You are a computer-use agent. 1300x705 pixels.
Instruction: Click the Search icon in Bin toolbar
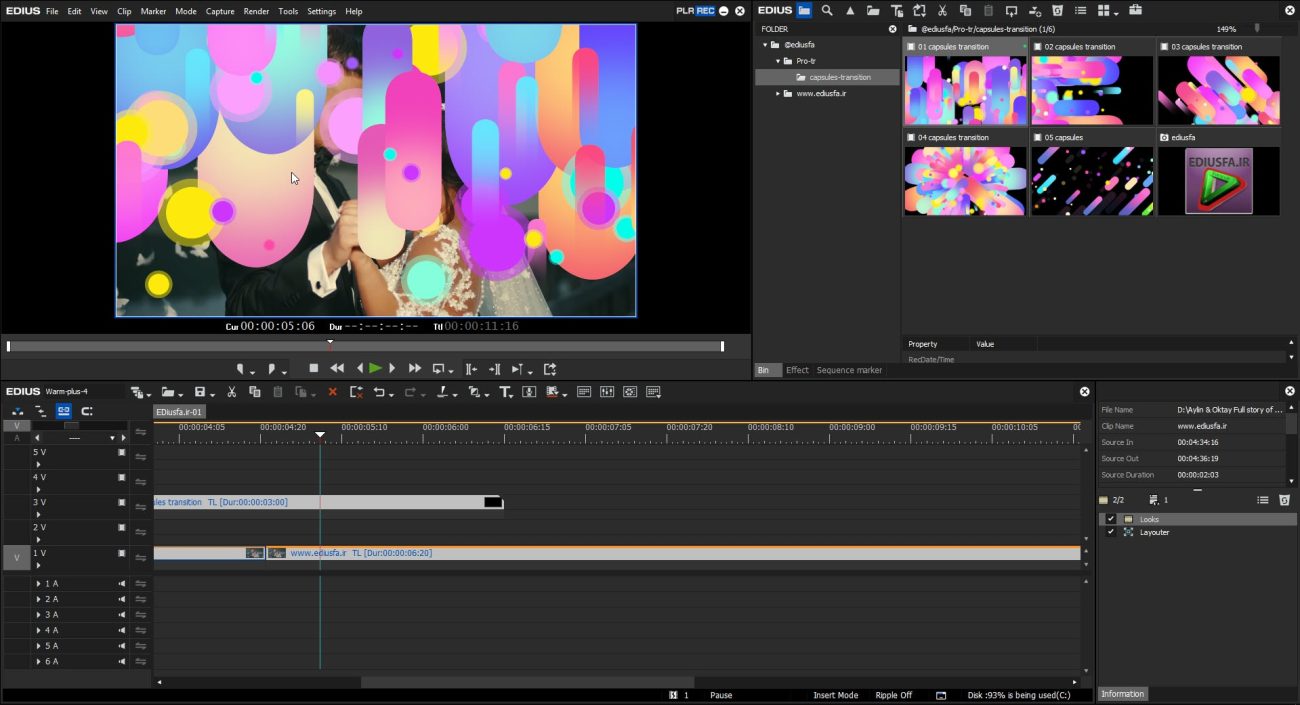coord(827,10)
